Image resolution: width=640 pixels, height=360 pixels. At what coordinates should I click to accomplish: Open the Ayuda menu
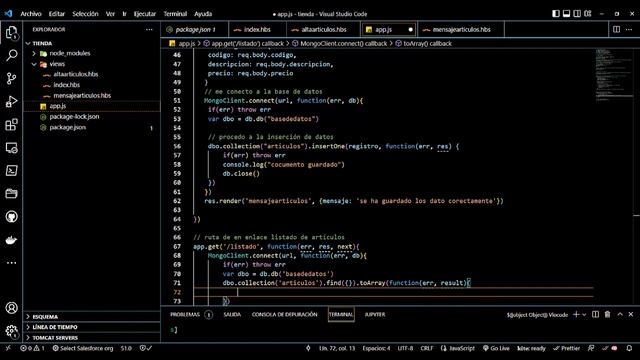point(203,14)
